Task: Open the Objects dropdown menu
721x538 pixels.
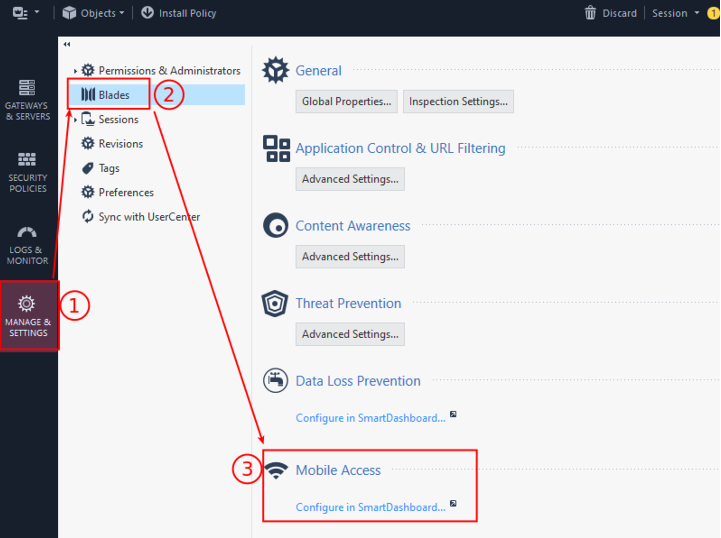Action: [94, 13]
